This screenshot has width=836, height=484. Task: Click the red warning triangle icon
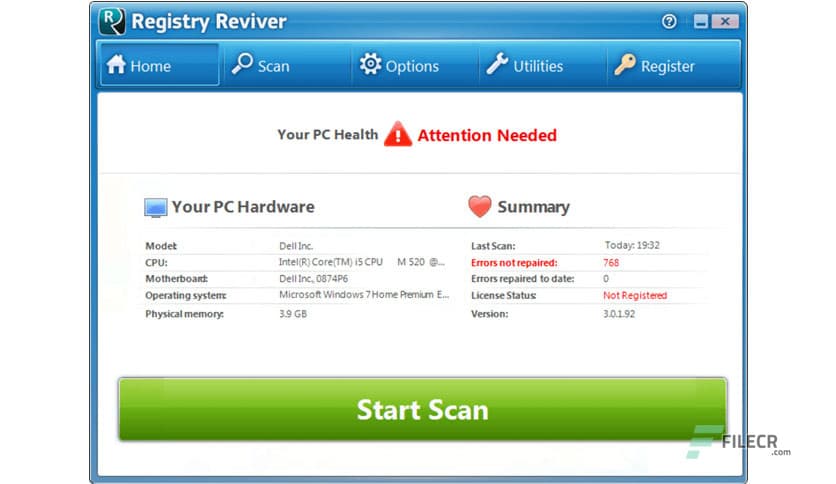coord(398,134)
